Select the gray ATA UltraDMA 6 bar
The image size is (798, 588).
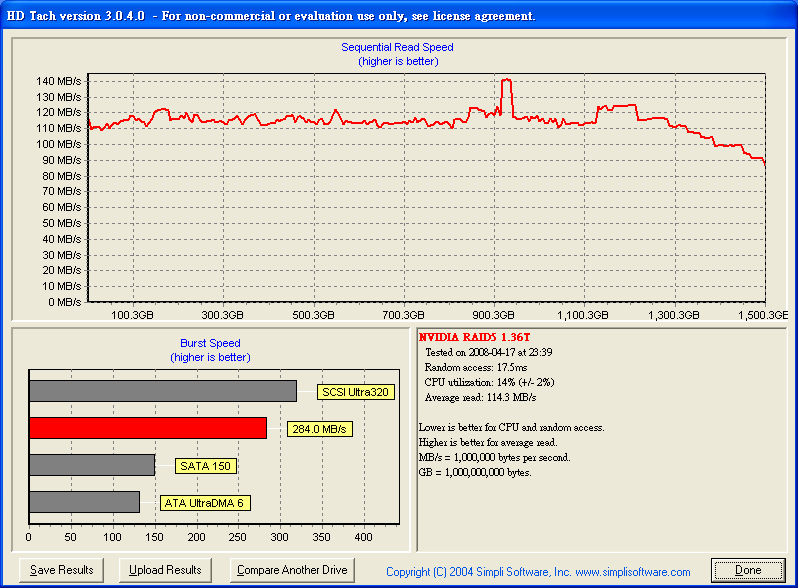(84, 502)
